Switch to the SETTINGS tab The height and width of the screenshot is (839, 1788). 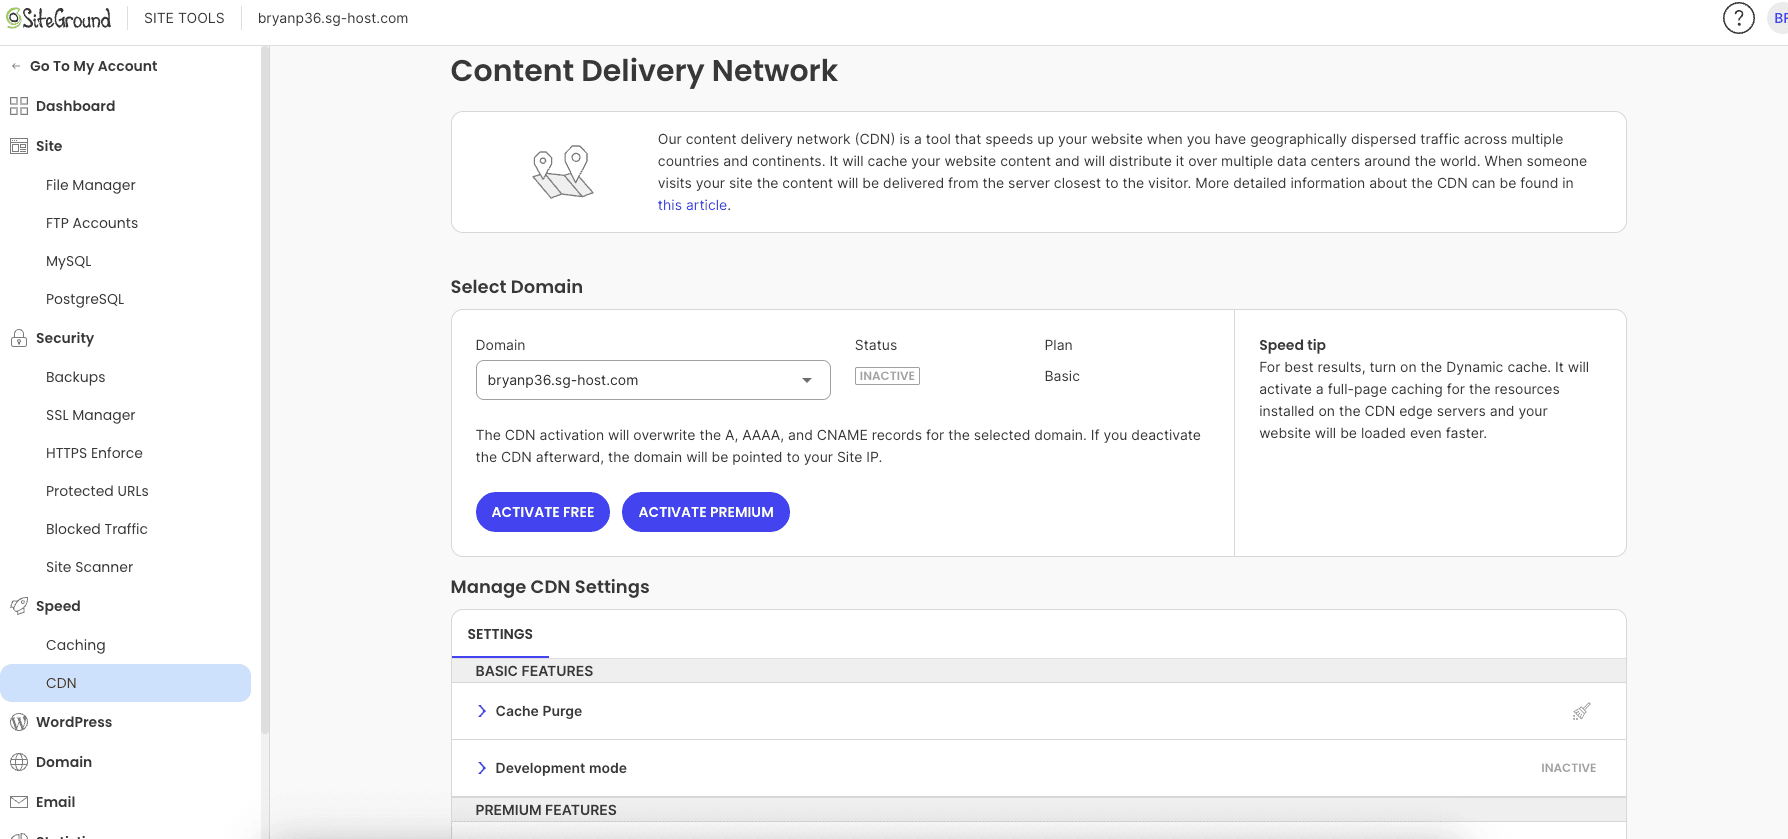500,634
